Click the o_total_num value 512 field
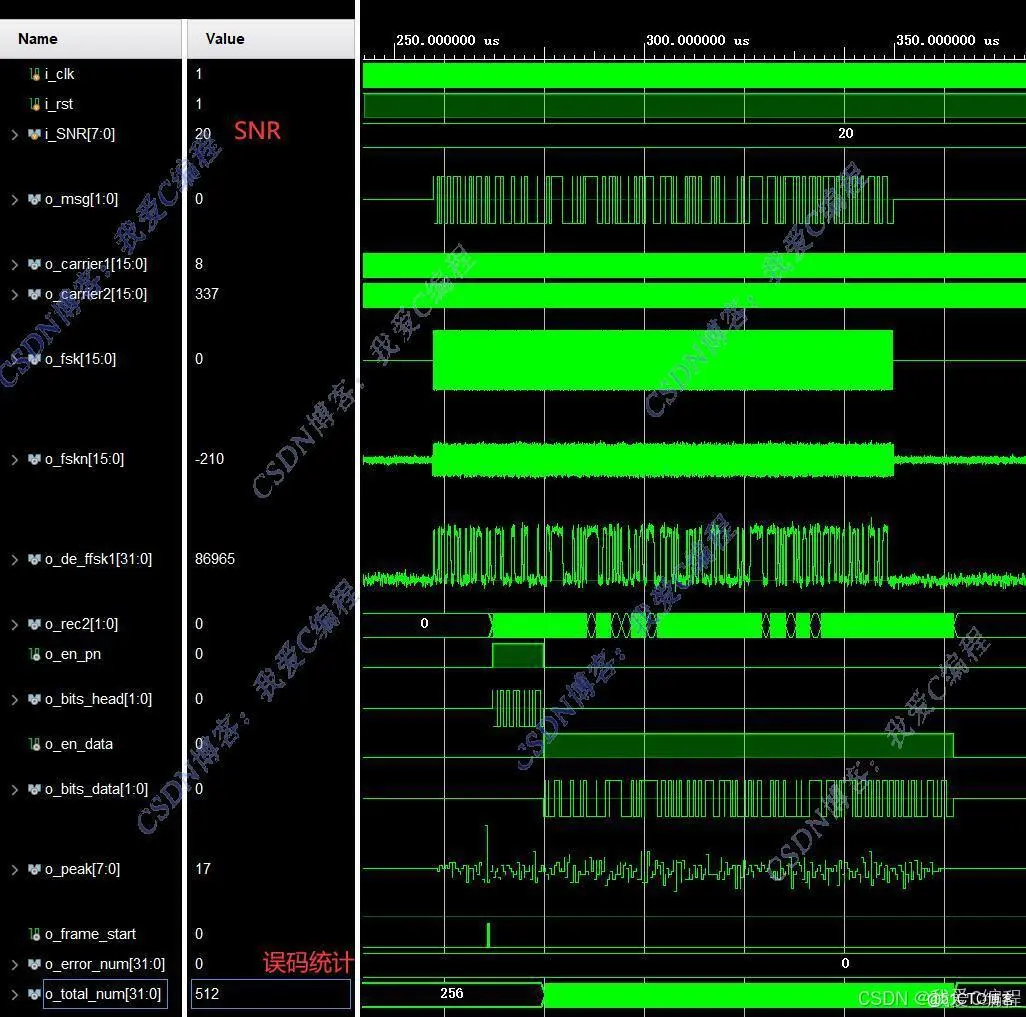Image resolution: width=1026 pixels, height=1017 pixels. (271, 994)
